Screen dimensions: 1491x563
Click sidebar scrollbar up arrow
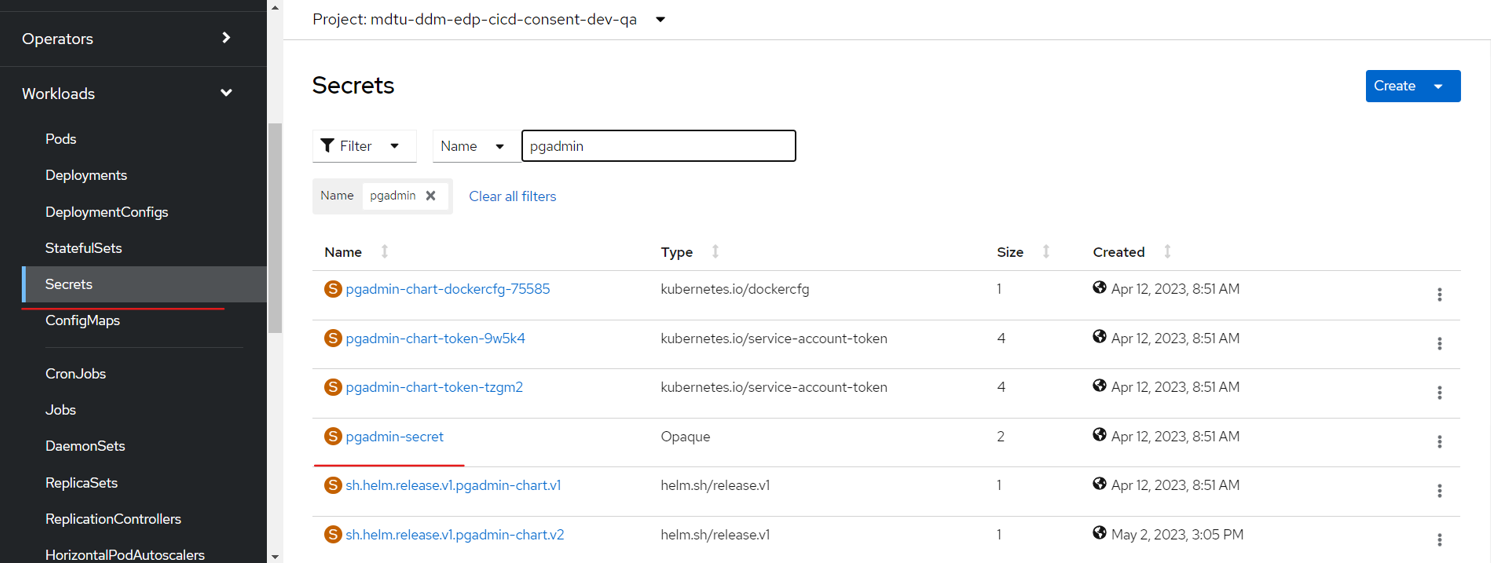[275, 7]
